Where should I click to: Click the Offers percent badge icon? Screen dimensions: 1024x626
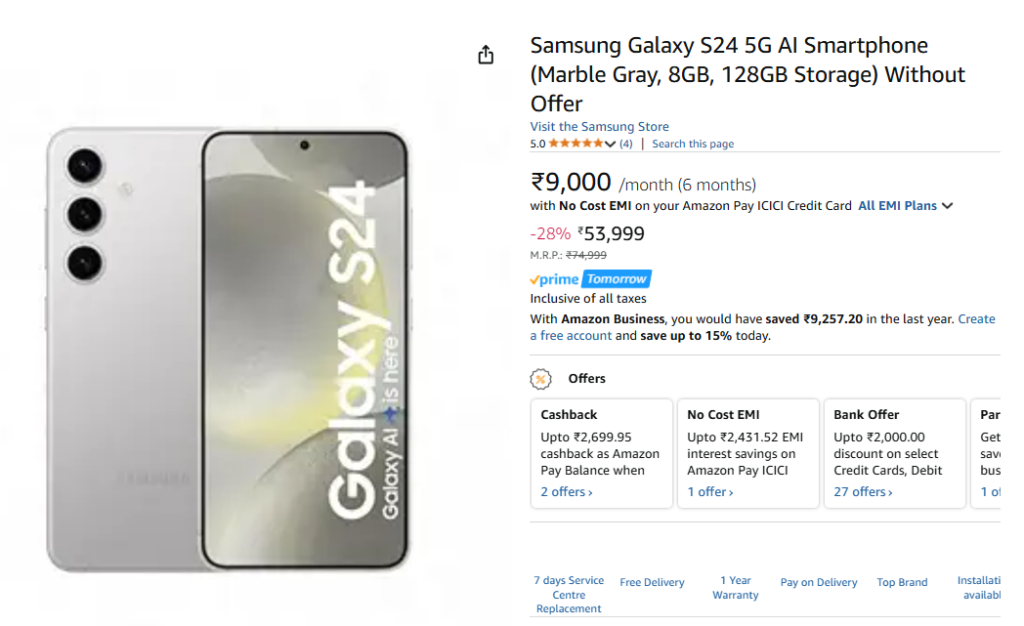click(540, 379)
